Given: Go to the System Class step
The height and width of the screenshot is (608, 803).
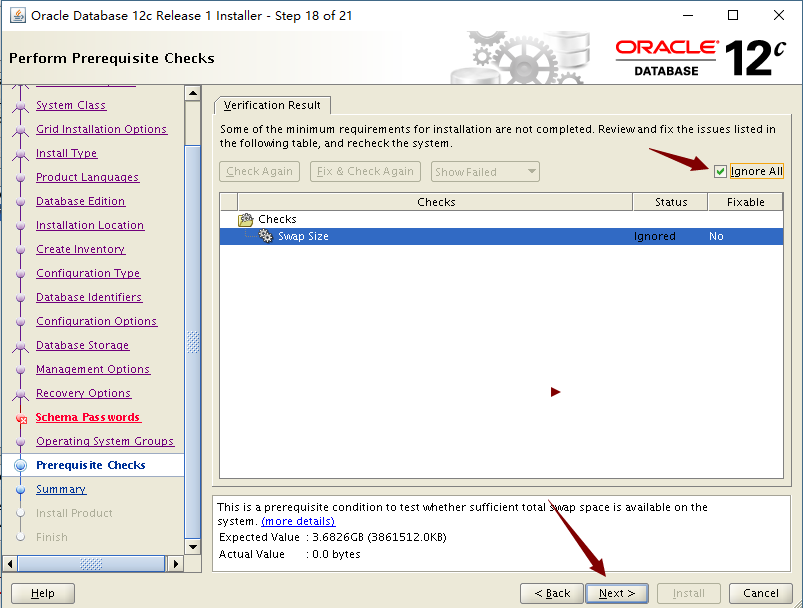Looking at the screenshot, I should click(x=71, y=105).
